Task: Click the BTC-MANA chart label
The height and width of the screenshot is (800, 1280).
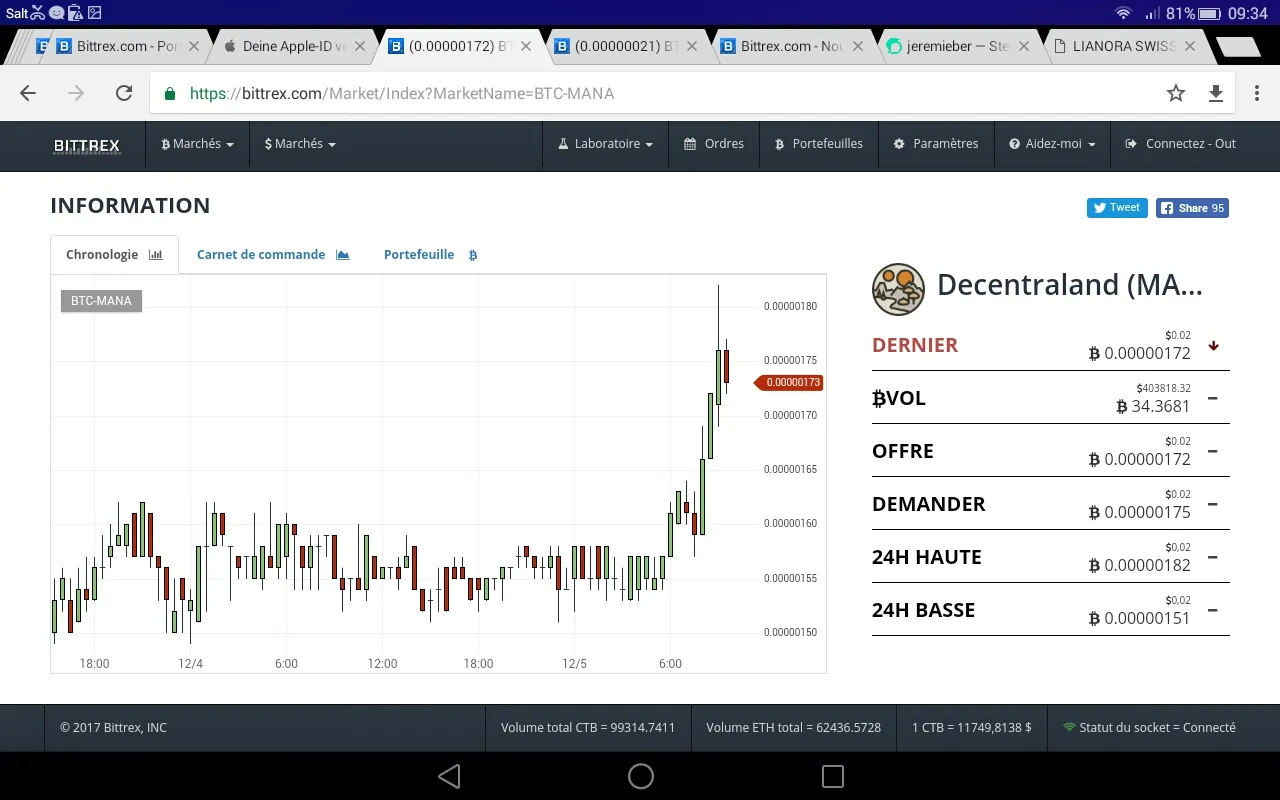Action: 101,301
